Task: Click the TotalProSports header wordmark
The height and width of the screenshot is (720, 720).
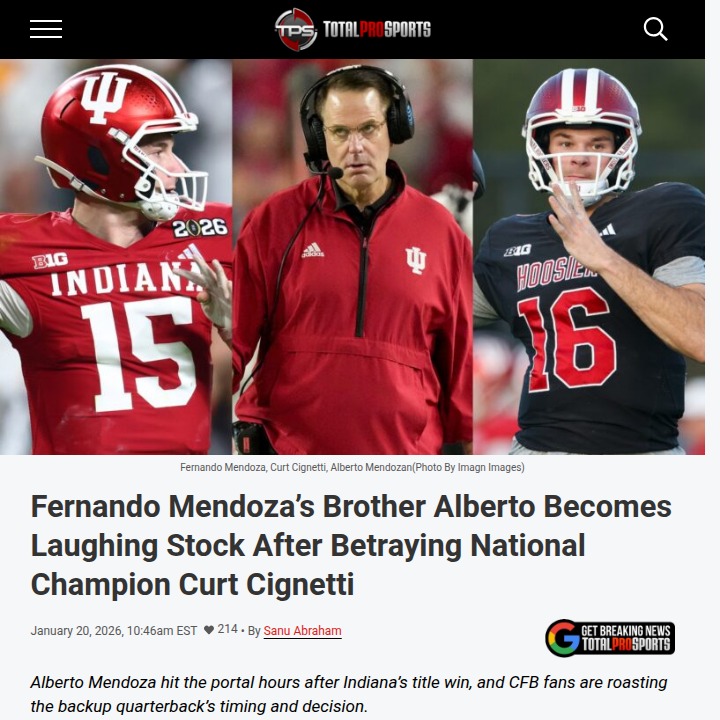Action: 377,29
